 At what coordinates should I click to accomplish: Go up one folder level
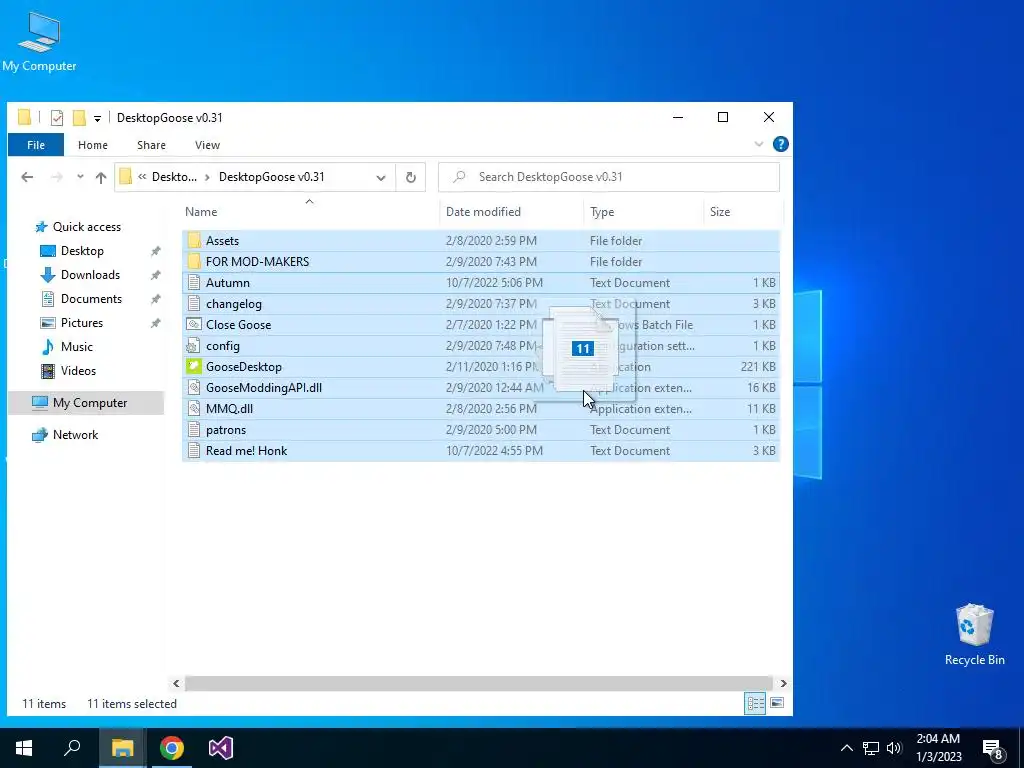(101, 177)
